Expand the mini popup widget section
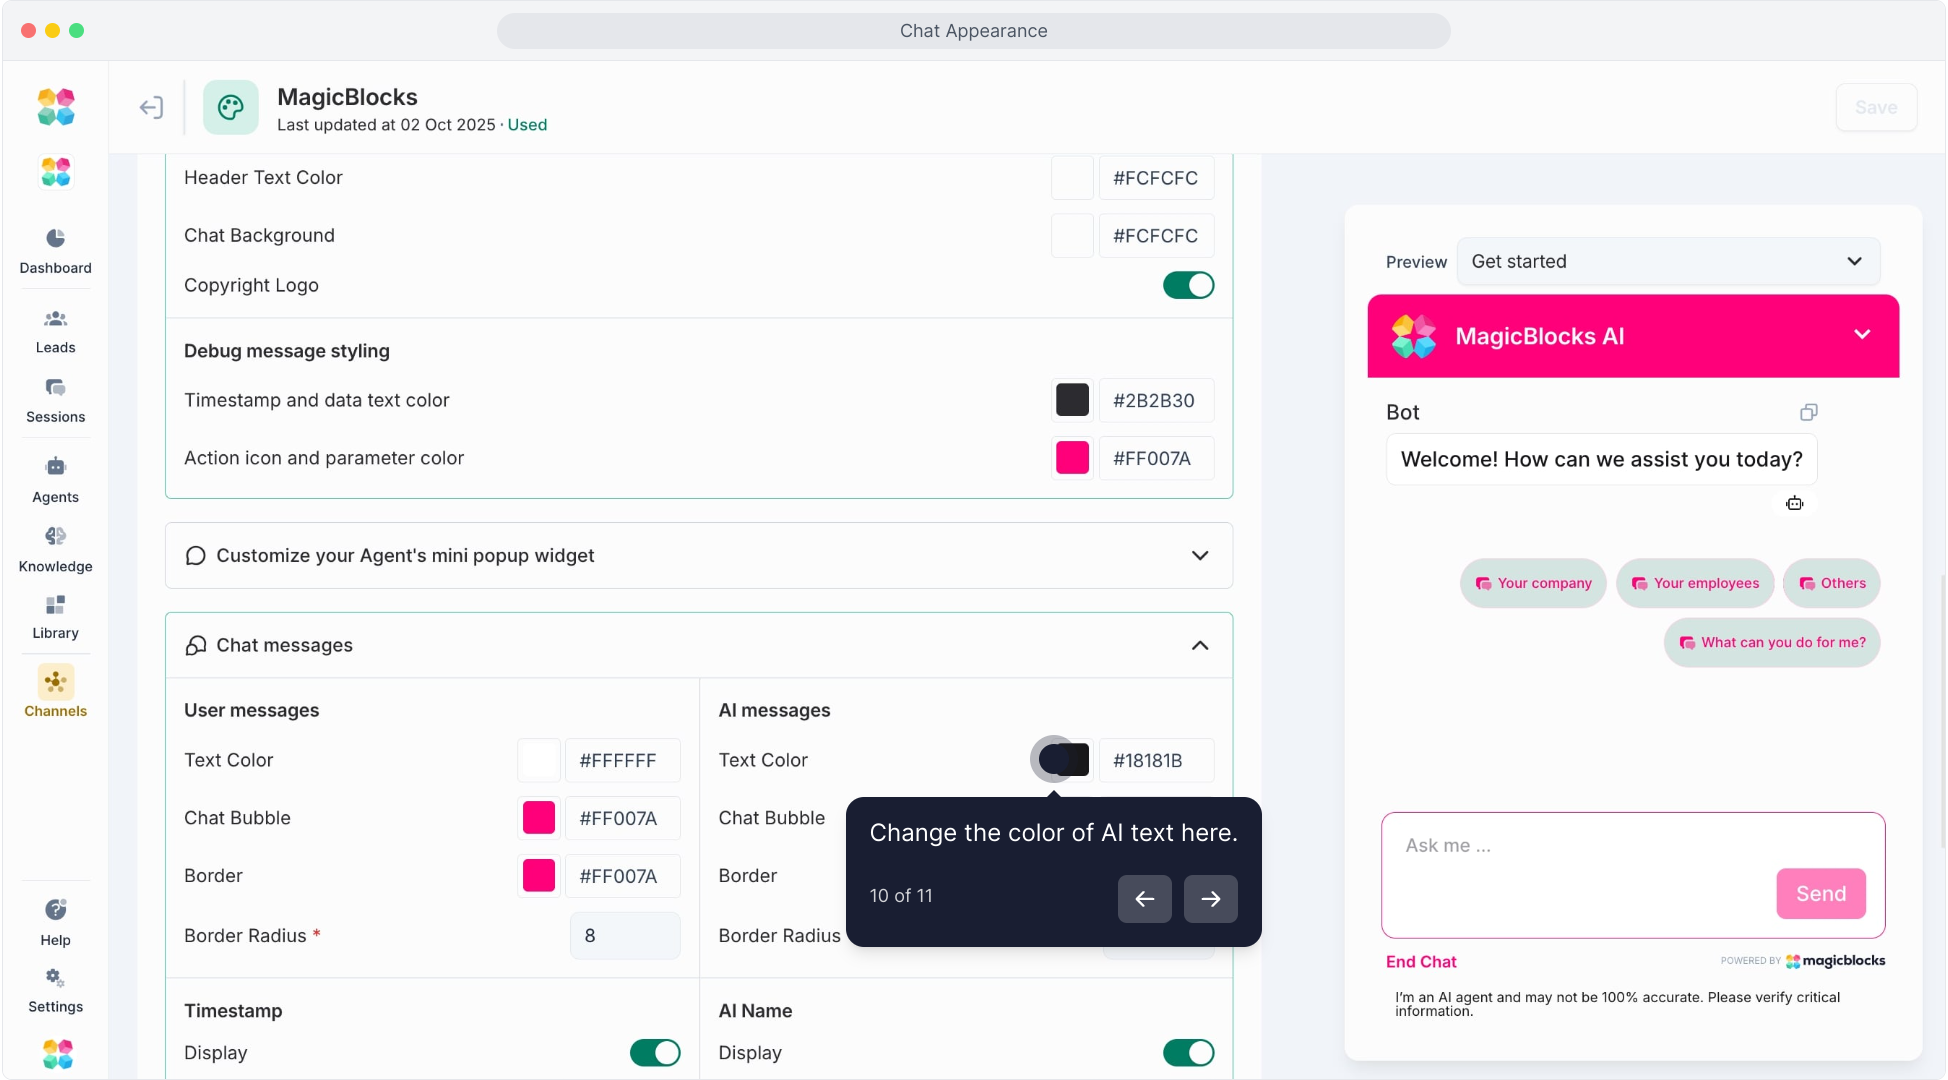Viewport: 1948px width, 1080px height. 1200,555
